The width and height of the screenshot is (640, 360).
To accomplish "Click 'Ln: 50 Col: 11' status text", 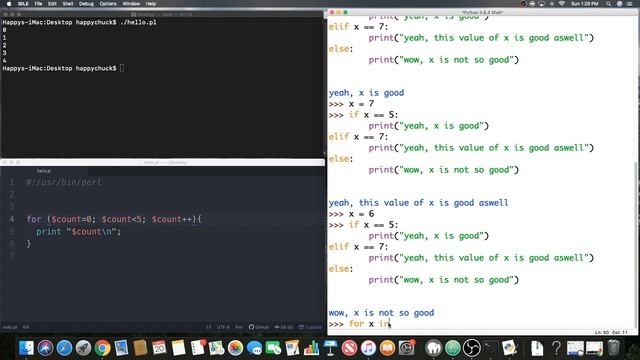I will tap(611, 332).
